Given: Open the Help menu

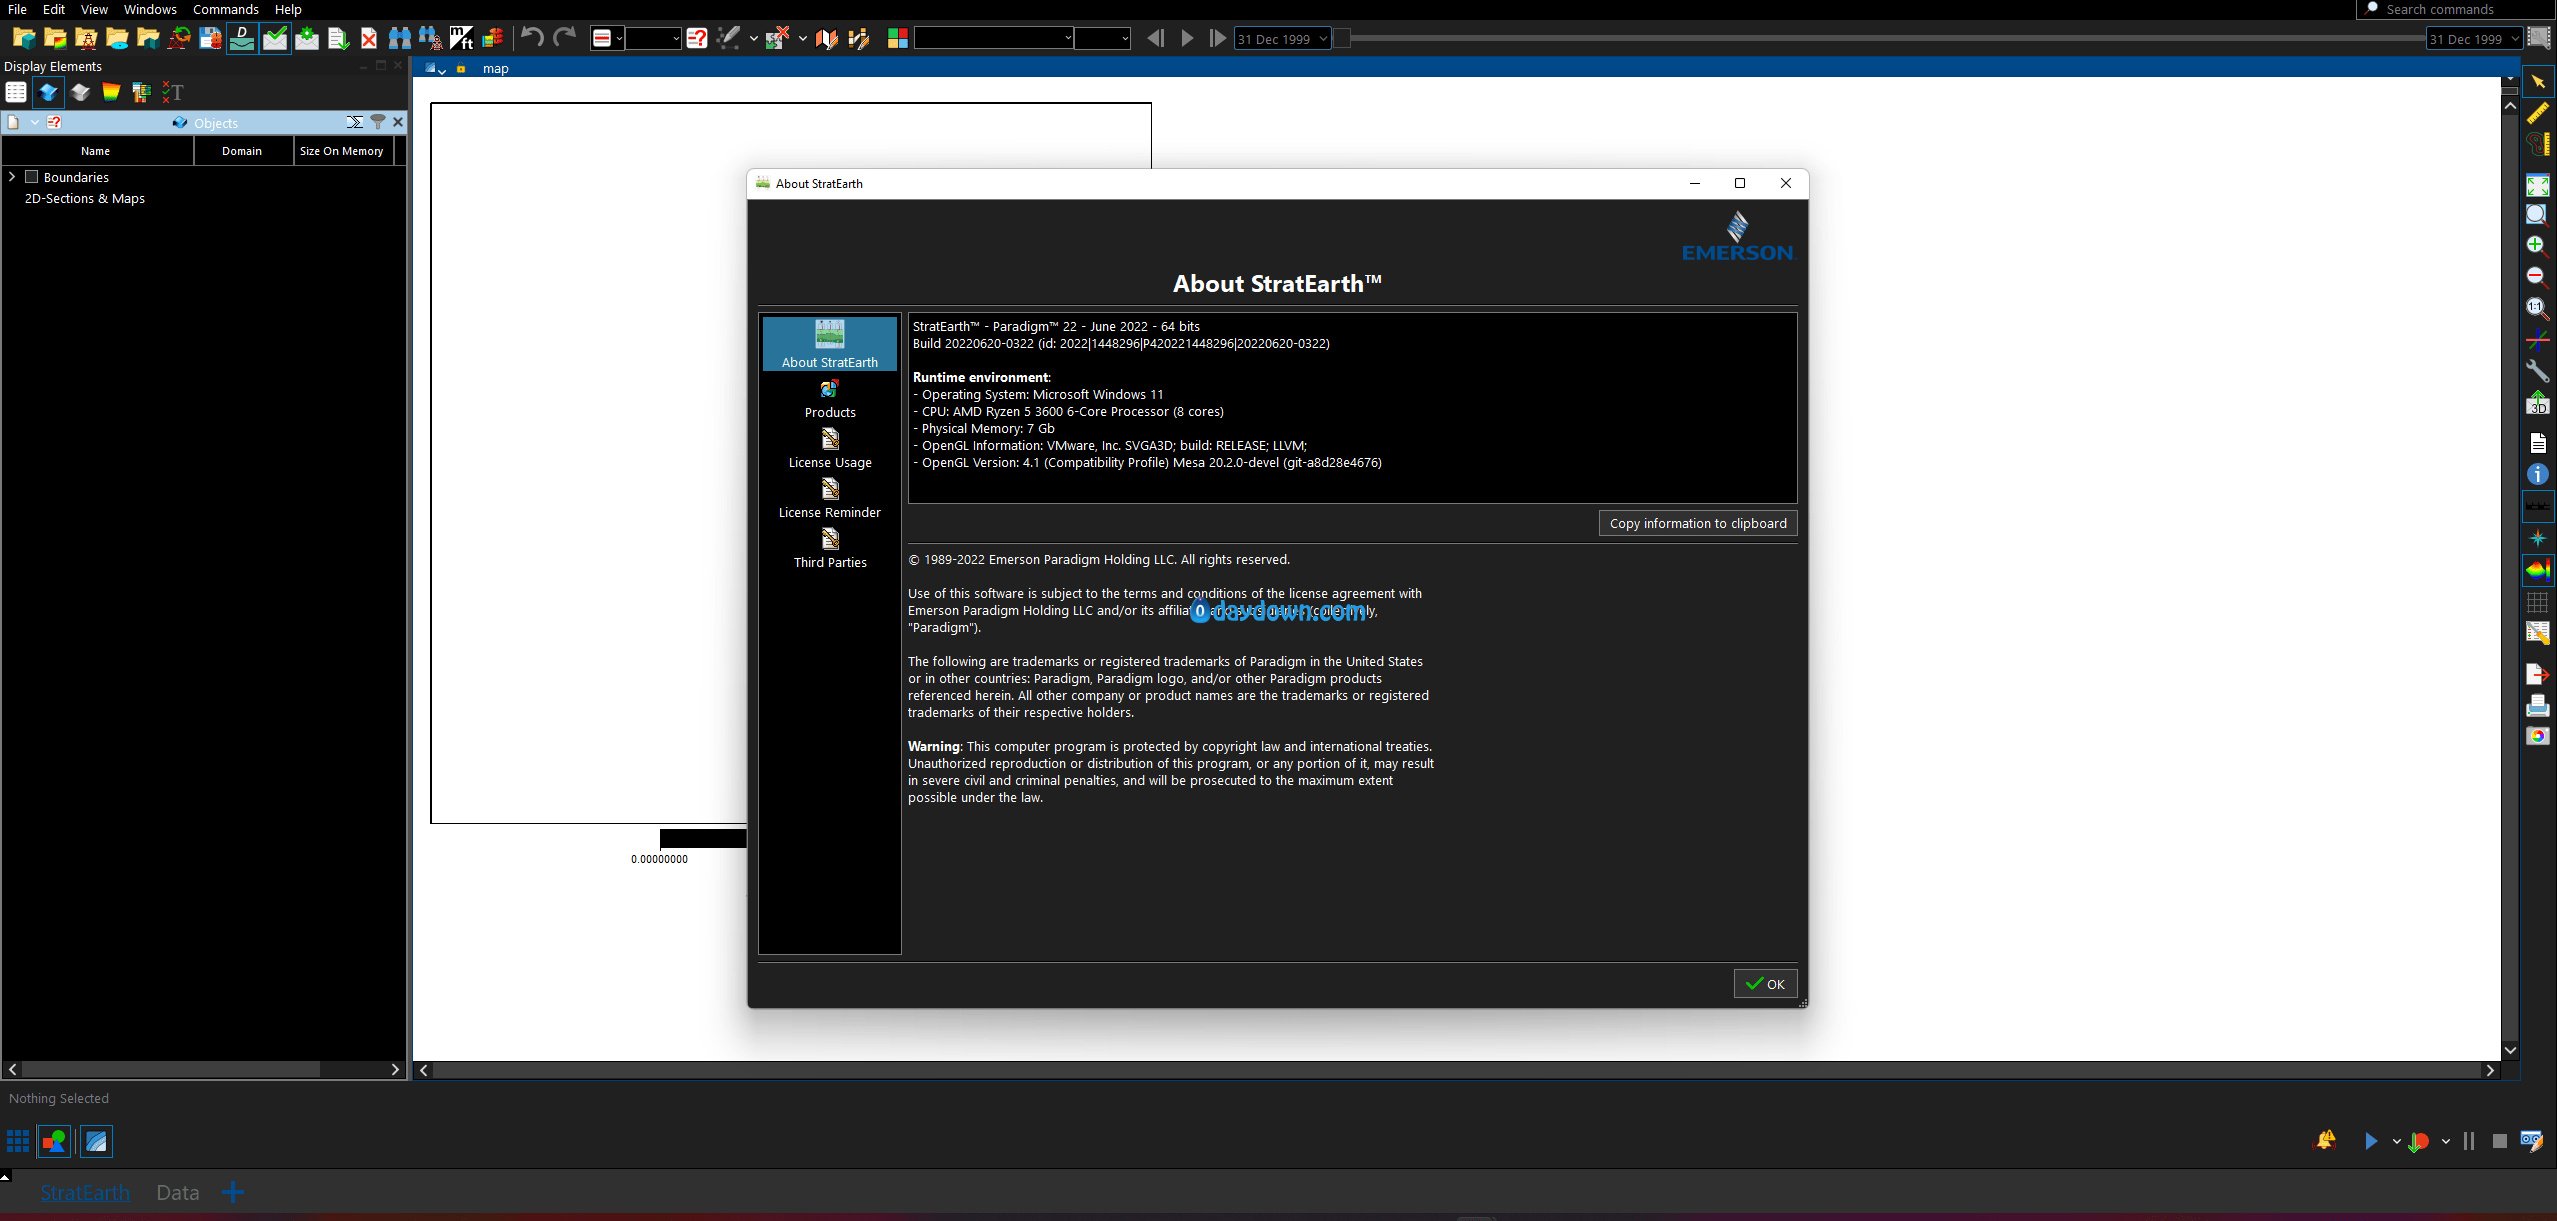Looking at the screenshot, I should (288, 9).
